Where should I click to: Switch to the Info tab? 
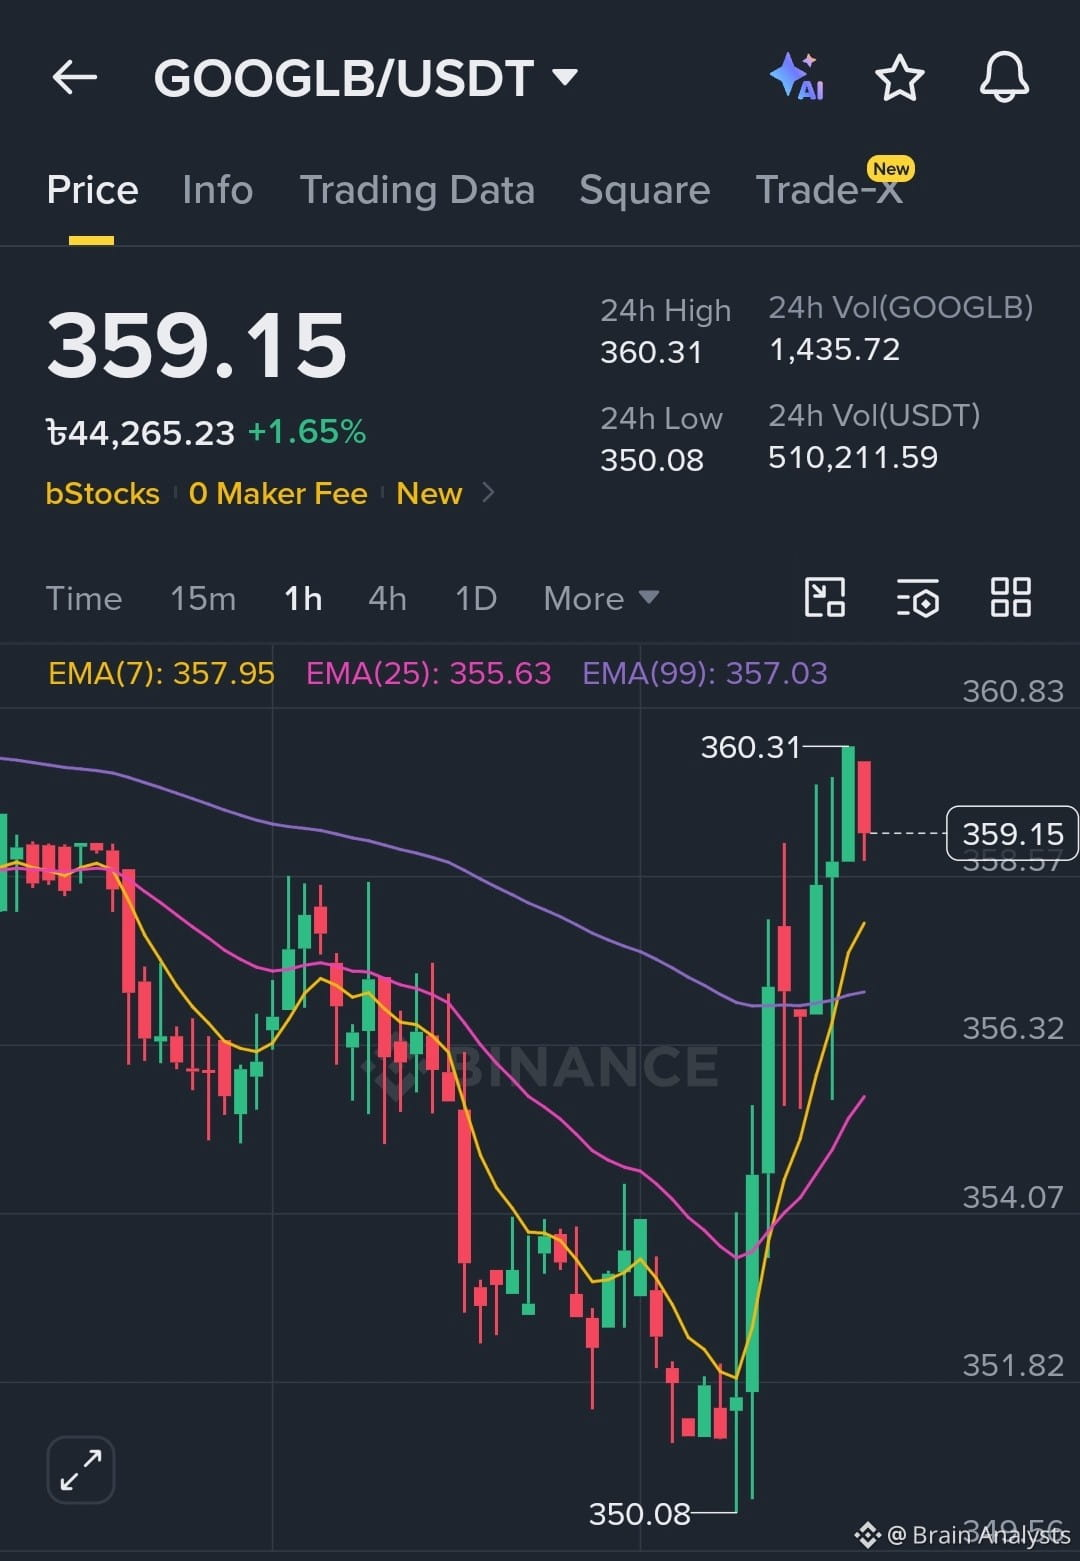tap(218, 190)
